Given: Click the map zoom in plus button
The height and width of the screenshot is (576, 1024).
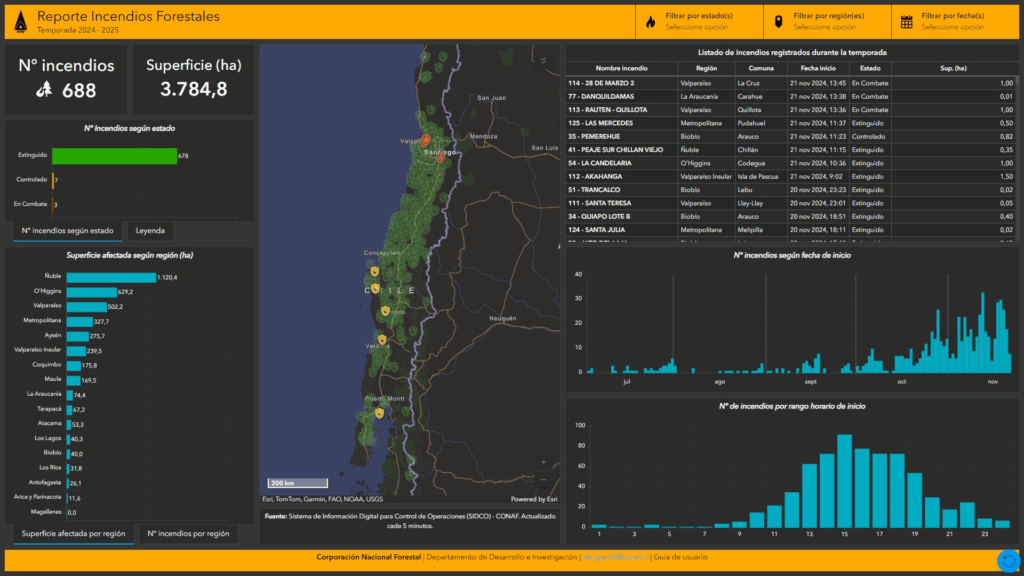Looking at the screenshot, I should click(x=543, y=463).
